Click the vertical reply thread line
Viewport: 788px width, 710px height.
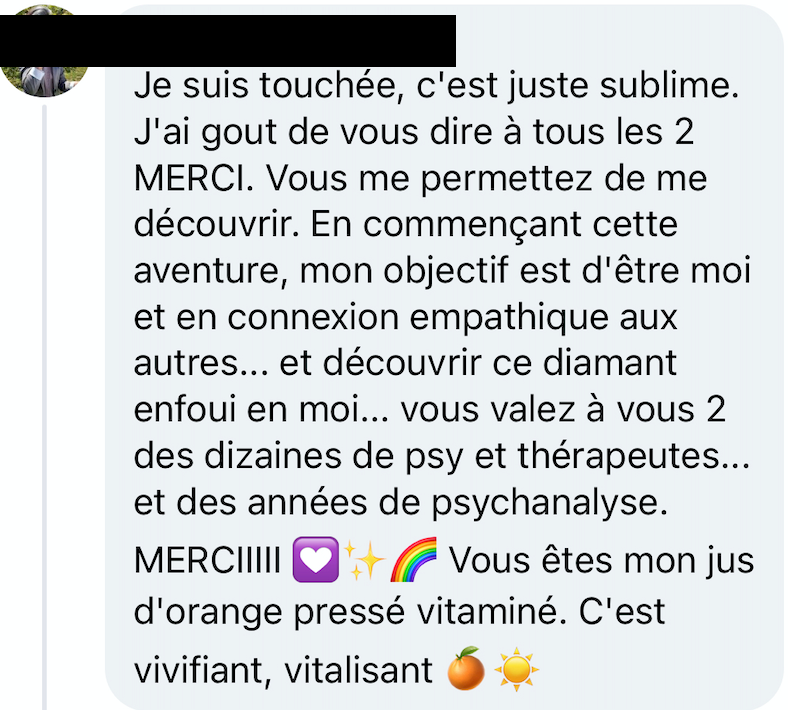point(44,407)
